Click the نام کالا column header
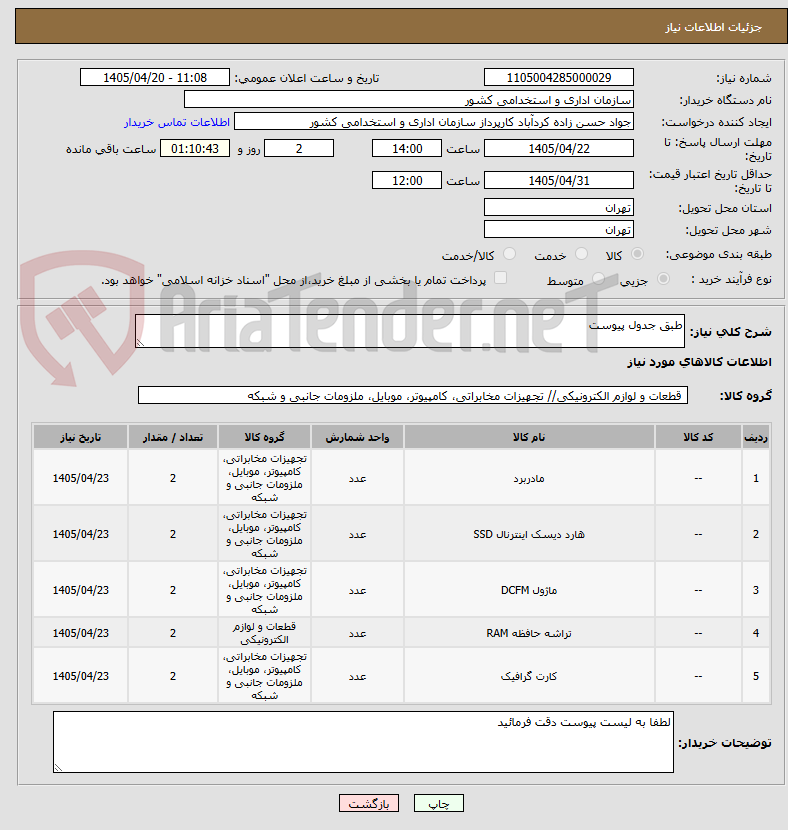Screen dimensions: 788x830 coord(529,437)
